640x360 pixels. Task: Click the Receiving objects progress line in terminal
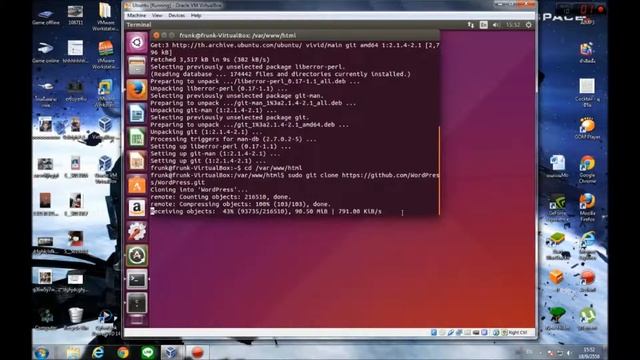coord(266,211)
